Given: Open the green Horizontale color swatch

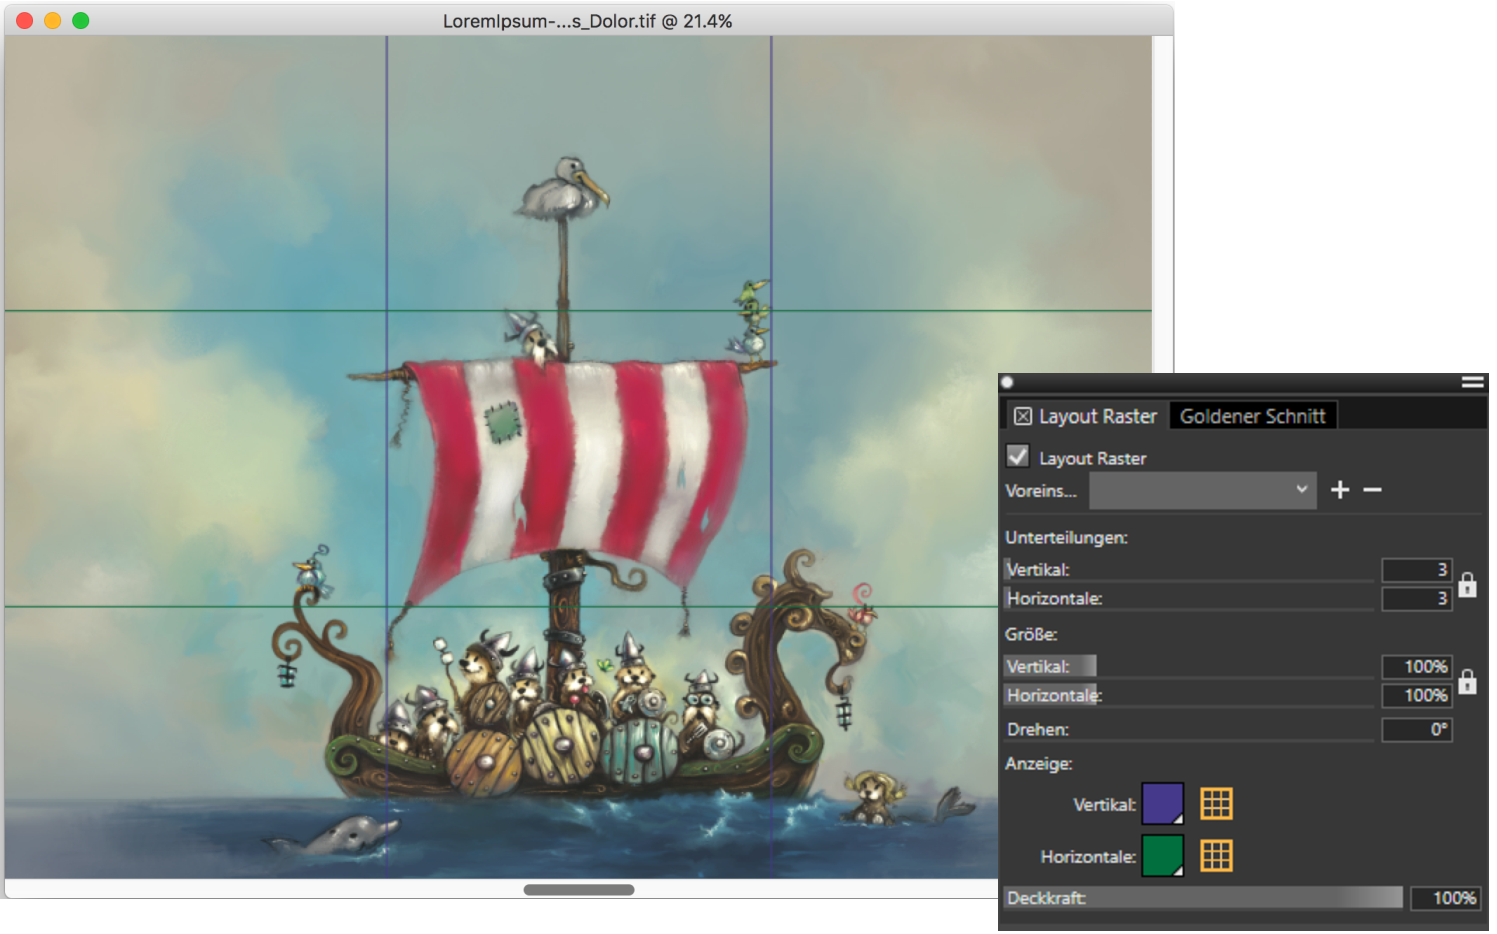Looking at the screenshot, I should 1162,855.
